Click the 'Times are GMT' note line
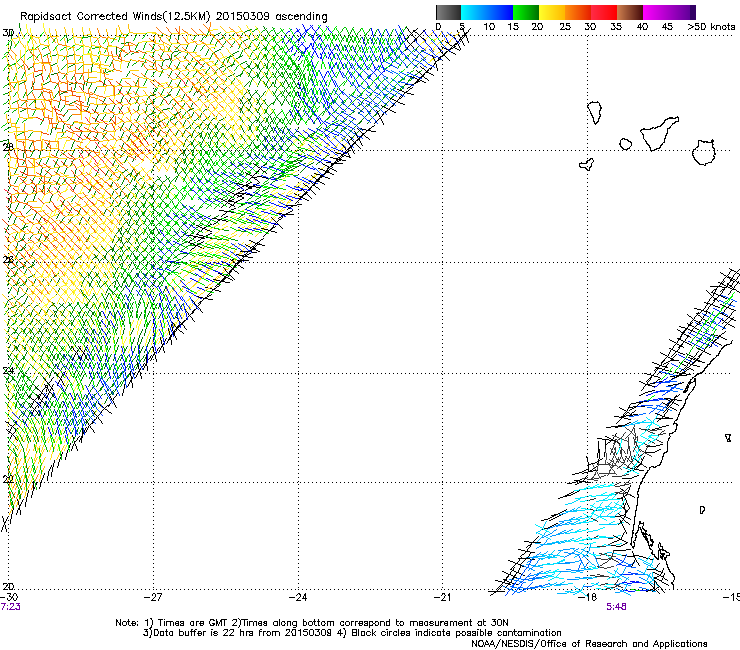 [312, 623]
